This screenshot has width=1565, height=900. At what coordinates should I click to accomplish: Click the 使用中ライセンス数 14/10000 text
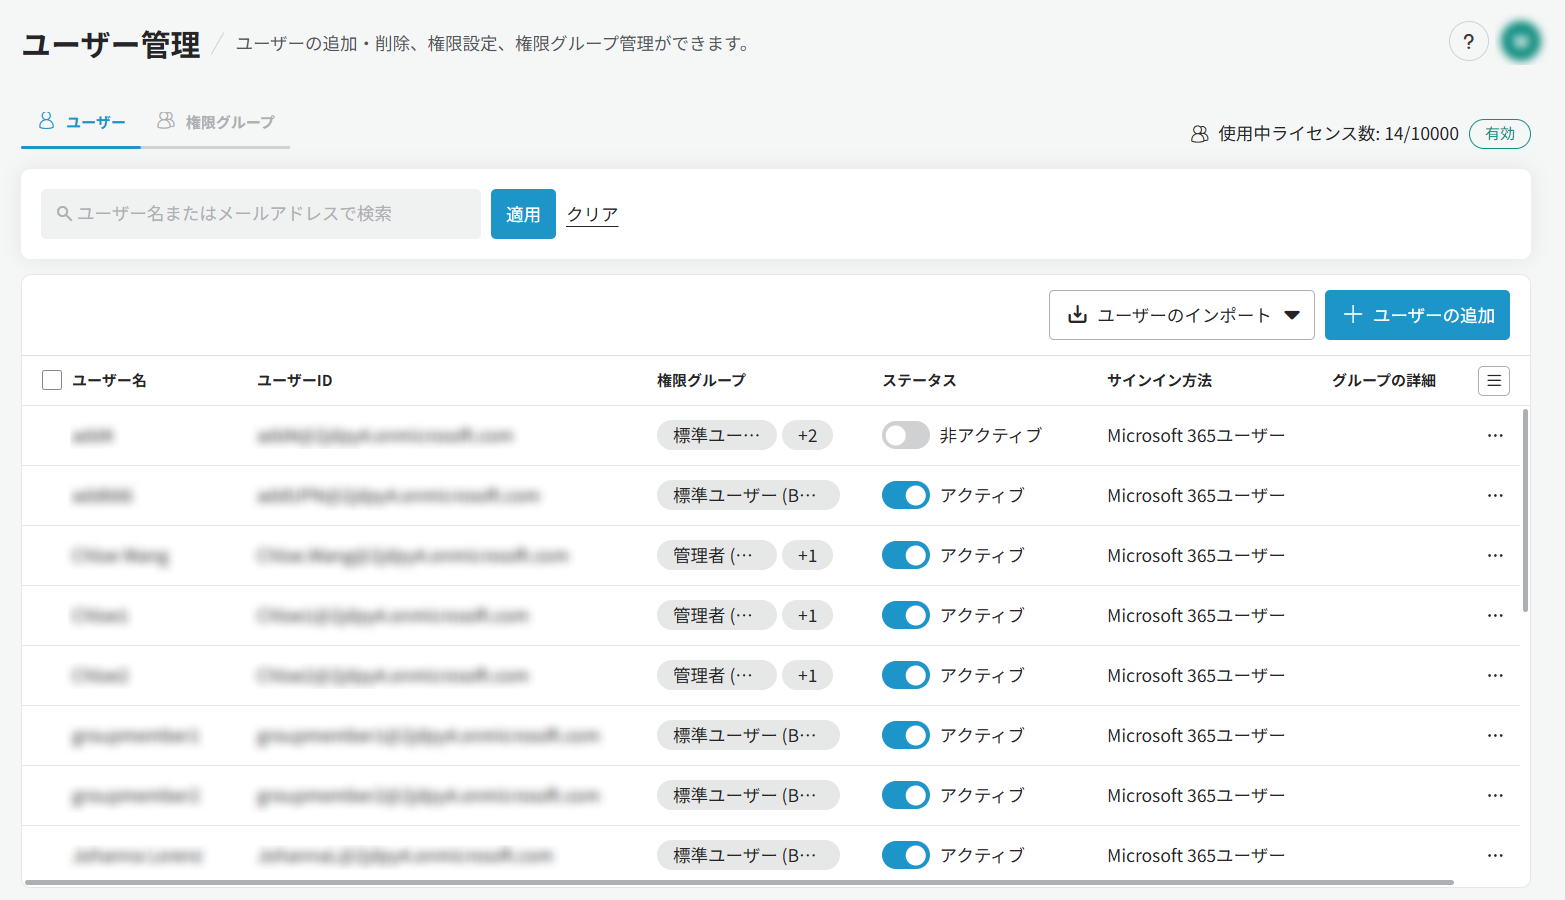click(x=1338, y=134)
